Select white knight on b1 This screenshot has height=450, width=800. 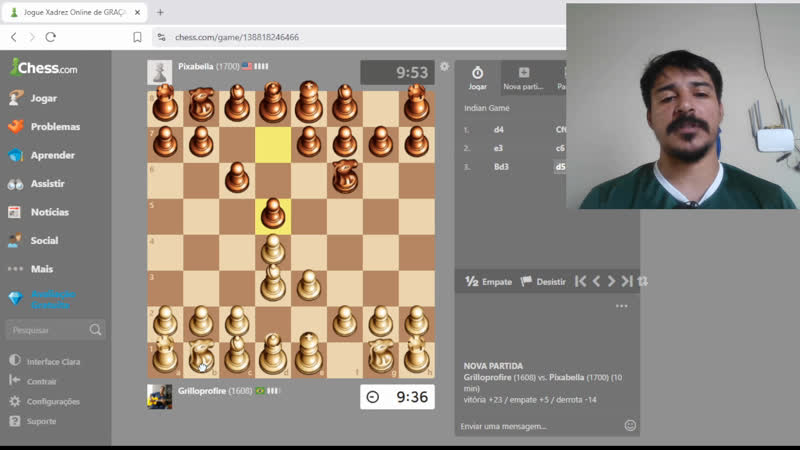tap(201, 360)
